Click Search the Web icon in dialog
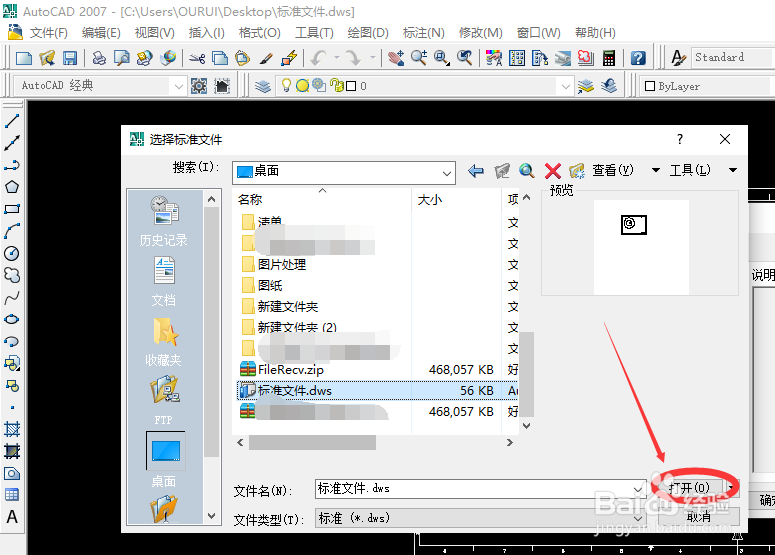 526,171
